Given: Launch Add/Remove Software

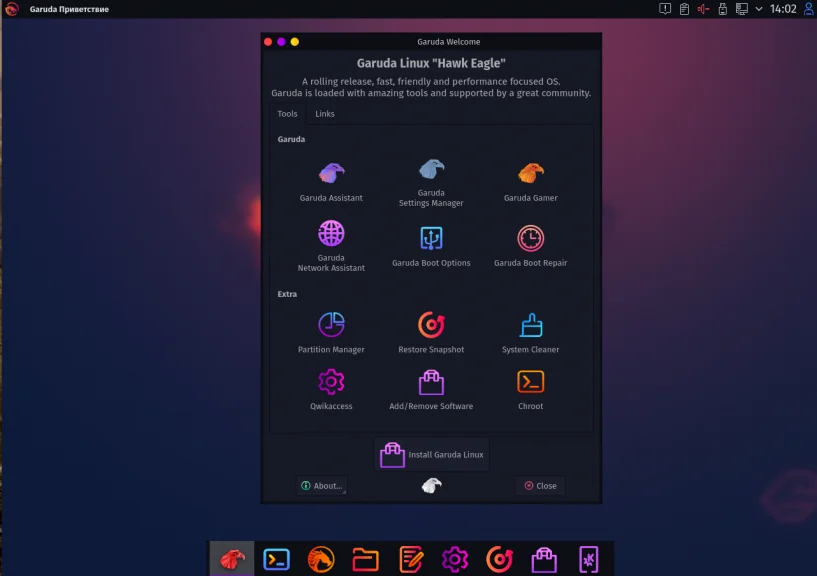Looking at the screenshot, I should click(430, 384).
